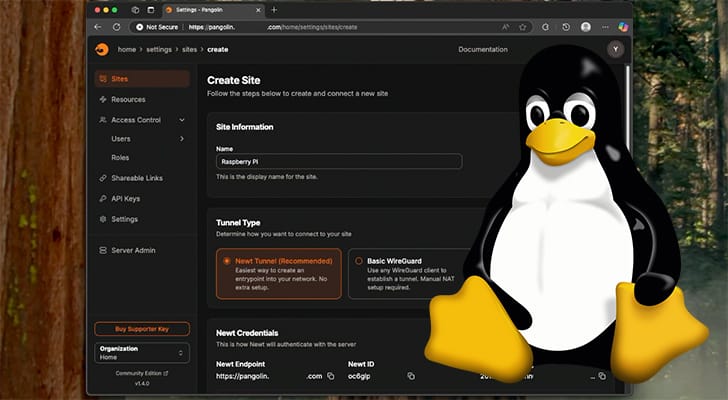
Task: Open a new browser tab
Action: 274,10
